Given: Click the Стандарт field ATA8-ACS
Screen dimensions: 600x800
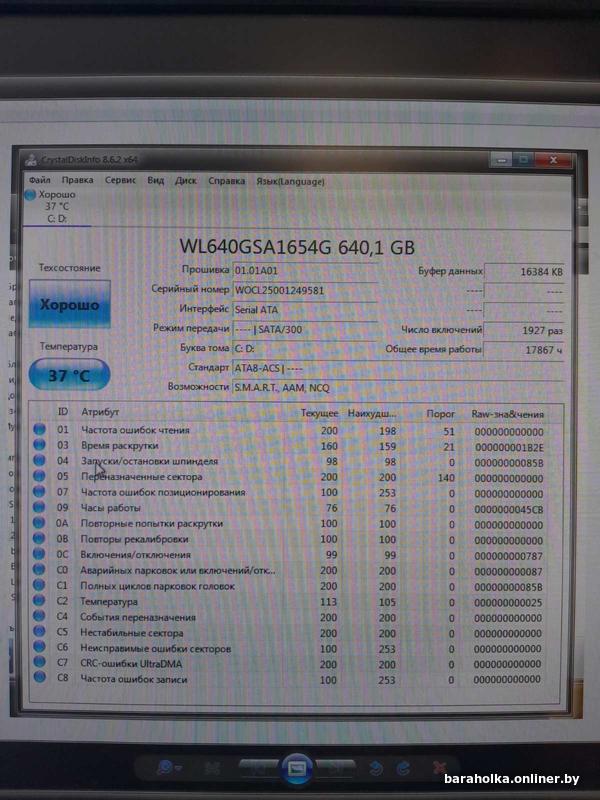Looking at the screenshot, I should tap(398, 368).
